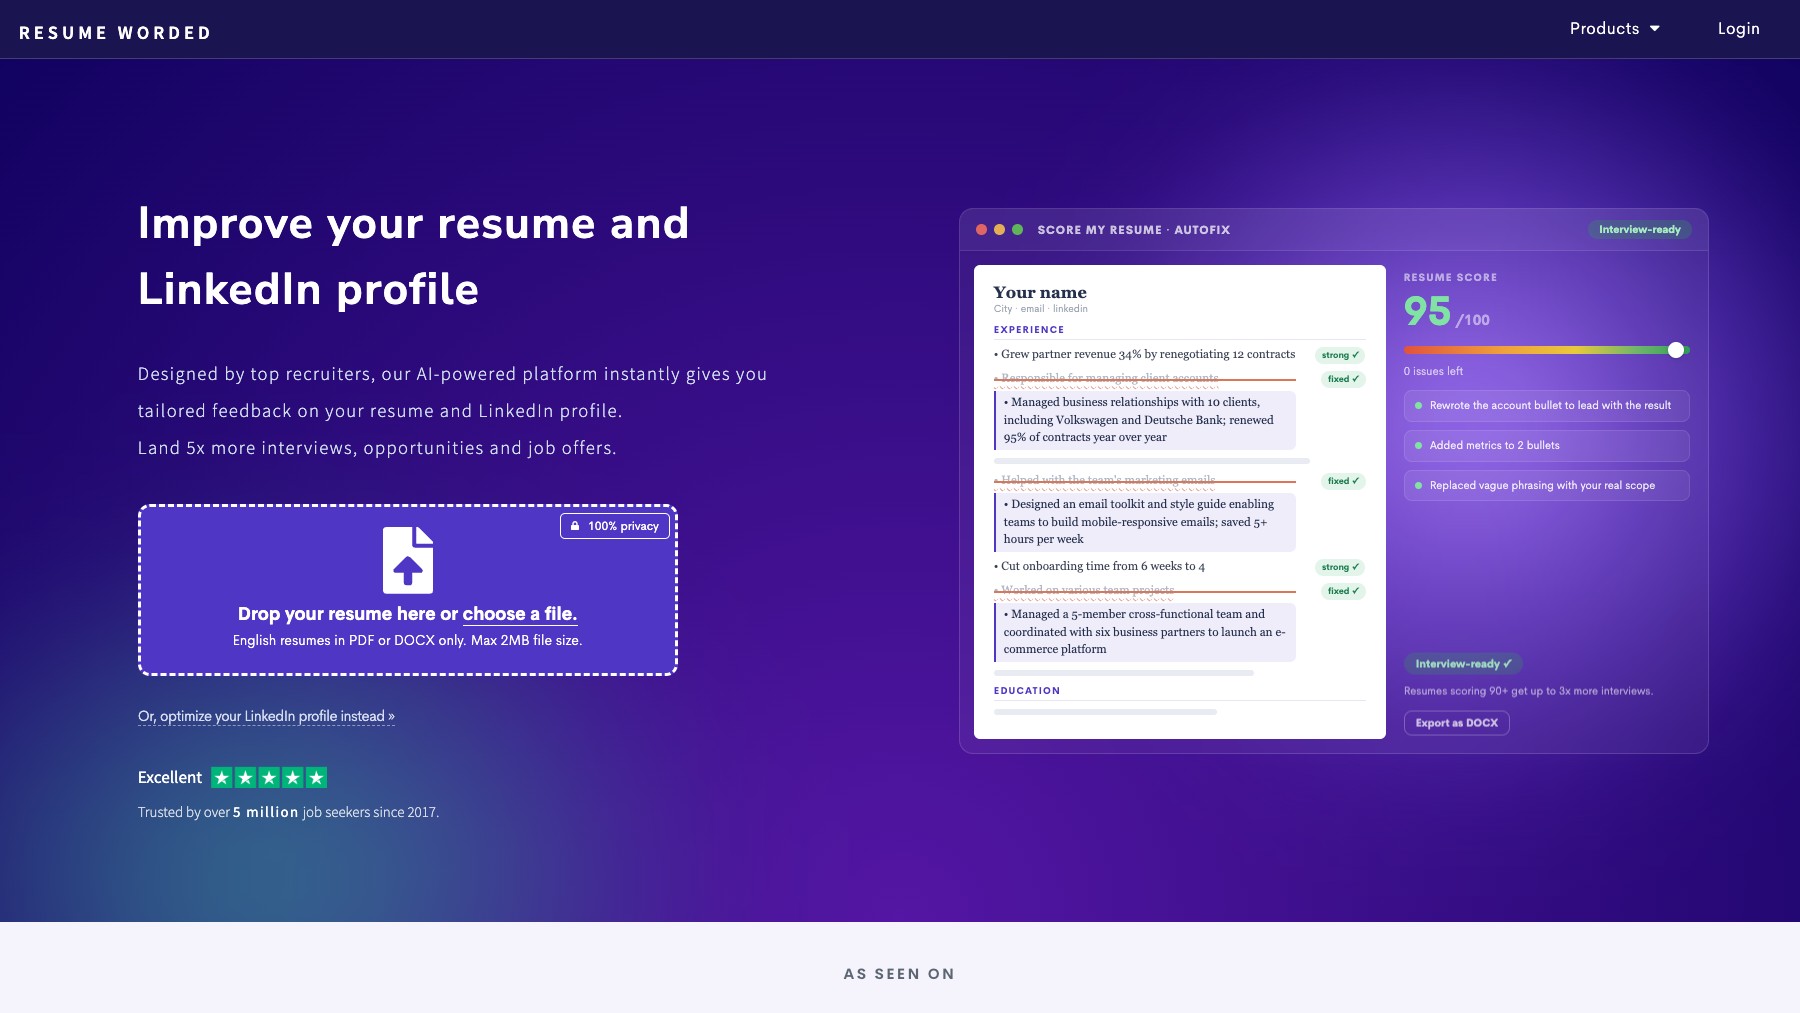Image resolution: width=1800 pixels, height=1013 pixels.
Task: Click the choose a file link
Action: [519, 614]
